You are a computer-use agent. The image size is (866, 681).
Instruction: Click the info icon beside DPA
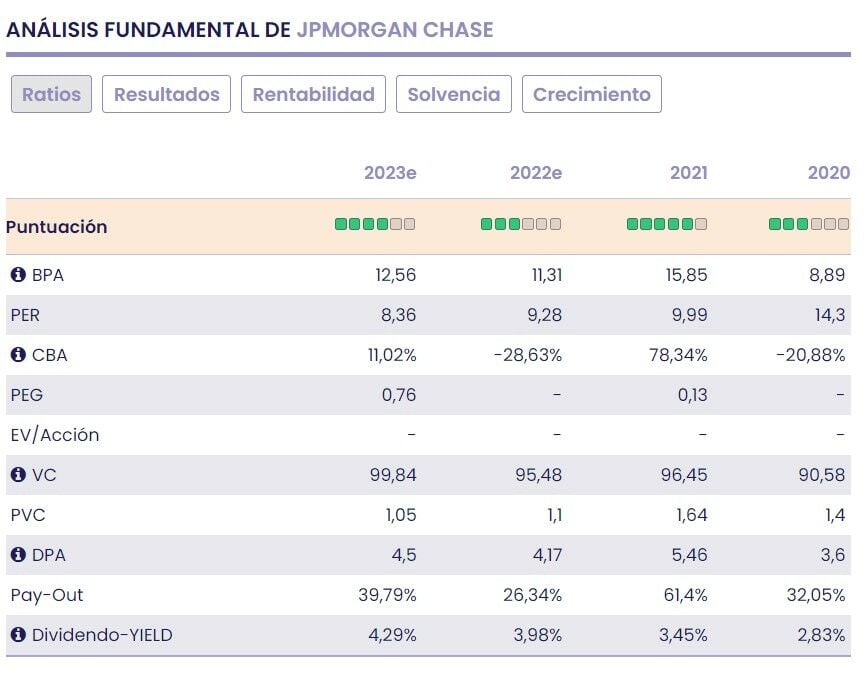(18, 555)
